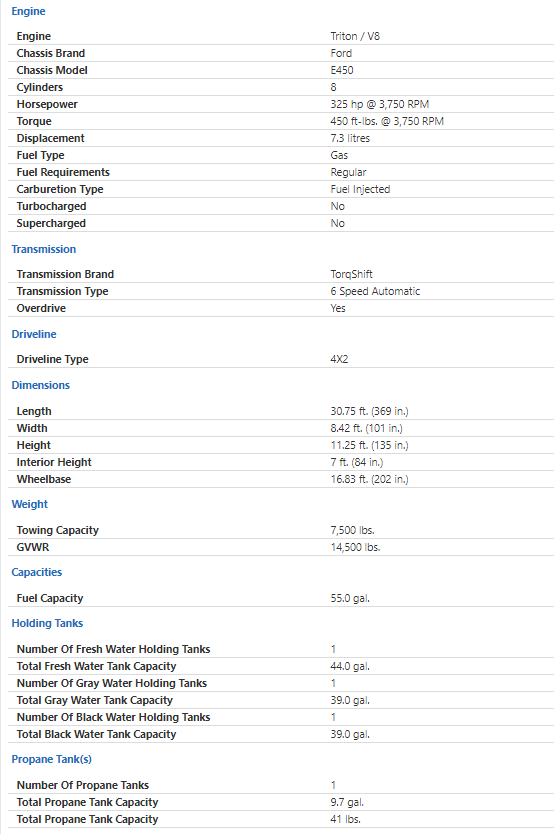Select the 6 Speed Automatic value
Image resolution: width=554 pixels, height=834 pixels.
pyautogui.click(x=375, y=291)
